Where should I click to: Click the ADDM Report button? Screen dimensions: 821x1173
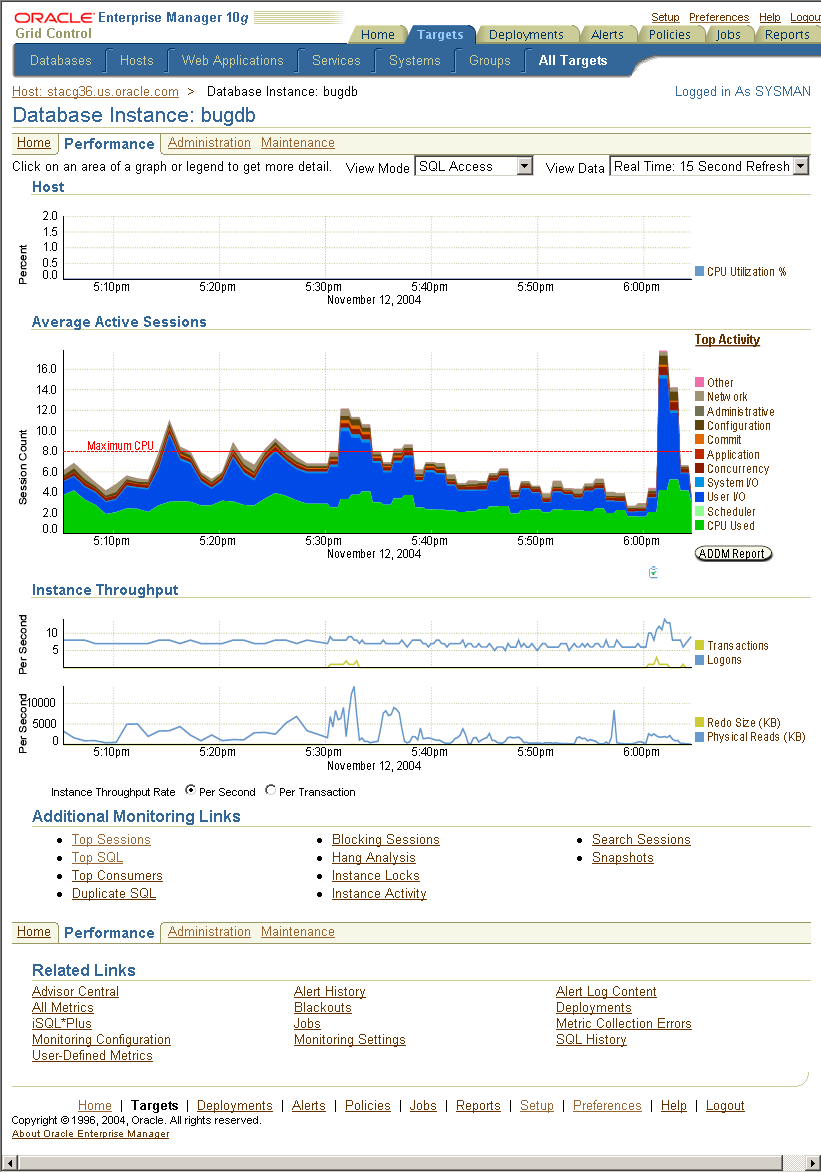(733, 554)
